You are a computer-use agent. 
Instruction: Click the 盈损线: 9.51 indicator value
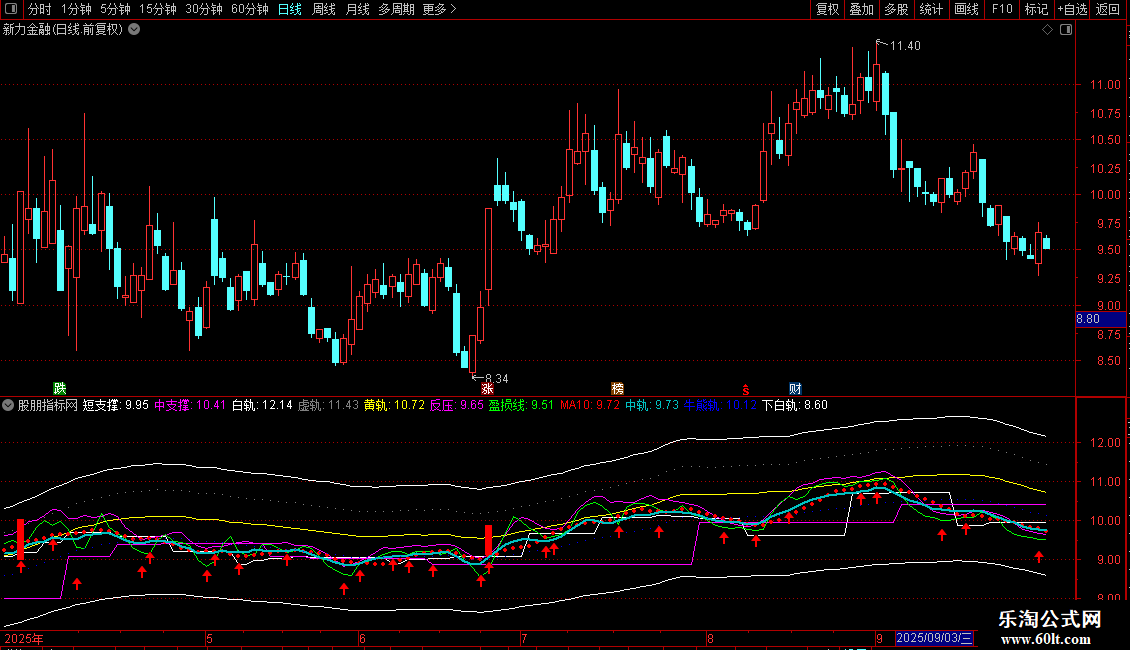pyautogui.click(x=521, y=405)
